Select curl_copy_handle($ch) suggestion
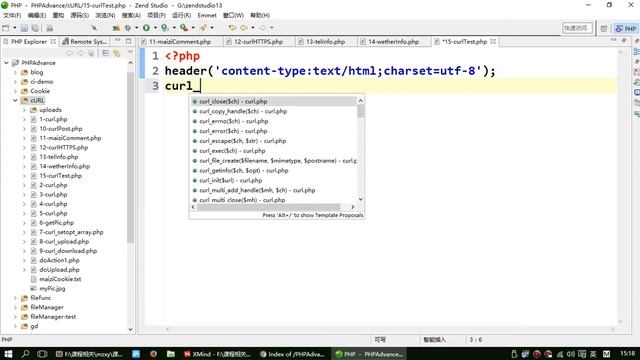The image size is (640, 360). [274, 111]
